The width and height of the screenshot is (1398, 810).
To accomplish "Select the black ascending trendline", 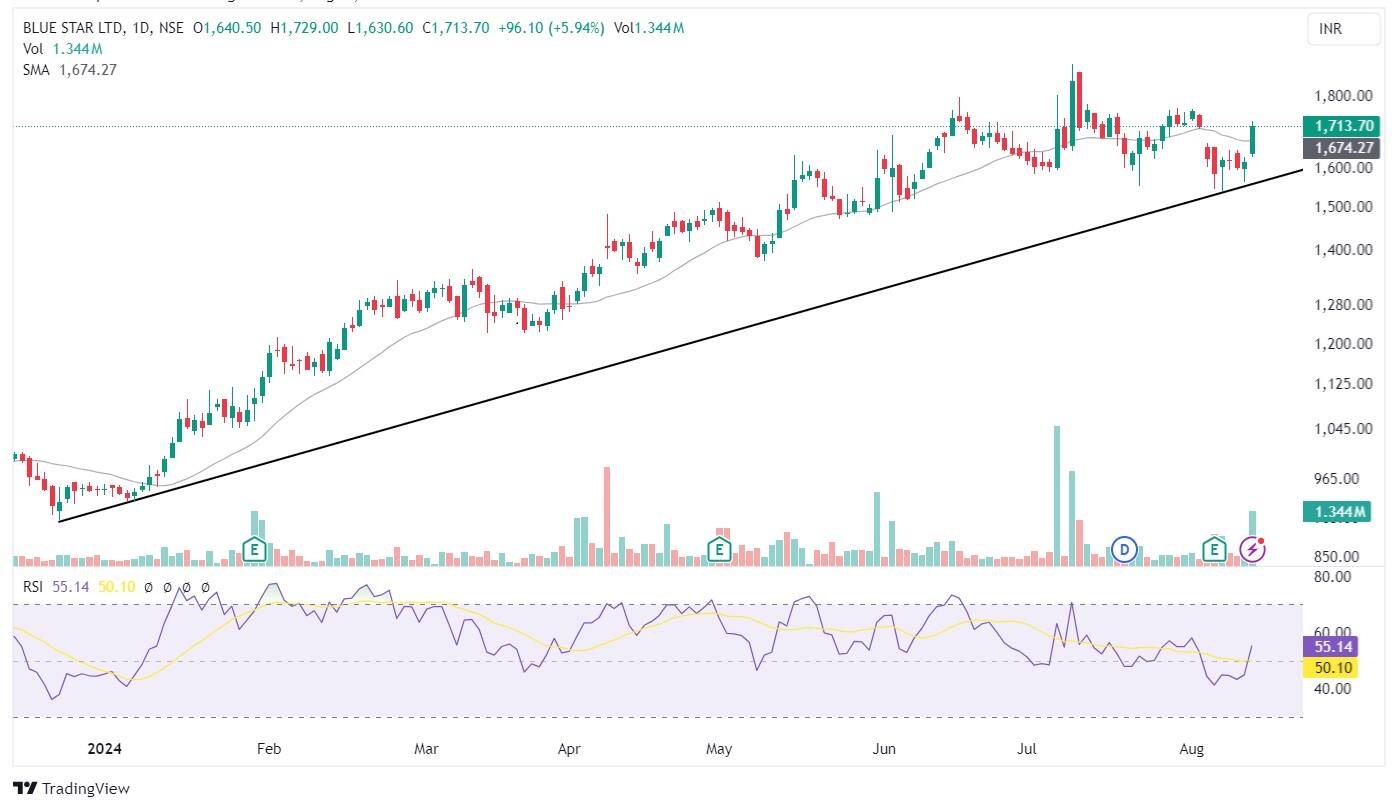I will coord(680,346).
